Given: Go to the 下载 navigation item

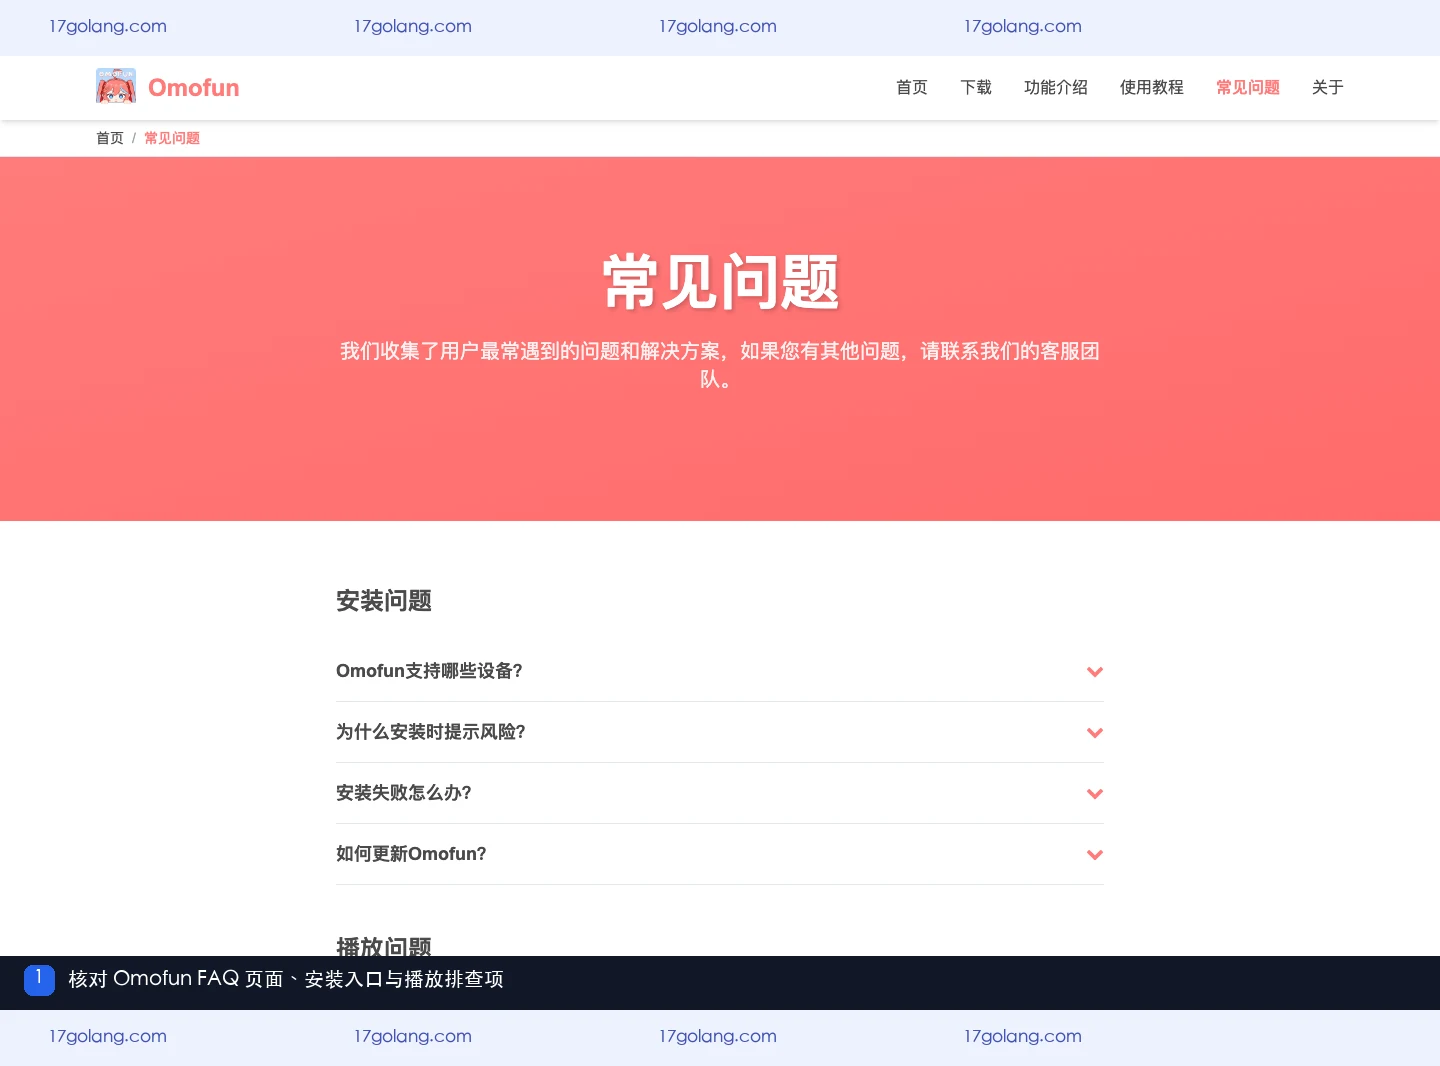Looking at the screenshot, I should (x=976, y=88).
